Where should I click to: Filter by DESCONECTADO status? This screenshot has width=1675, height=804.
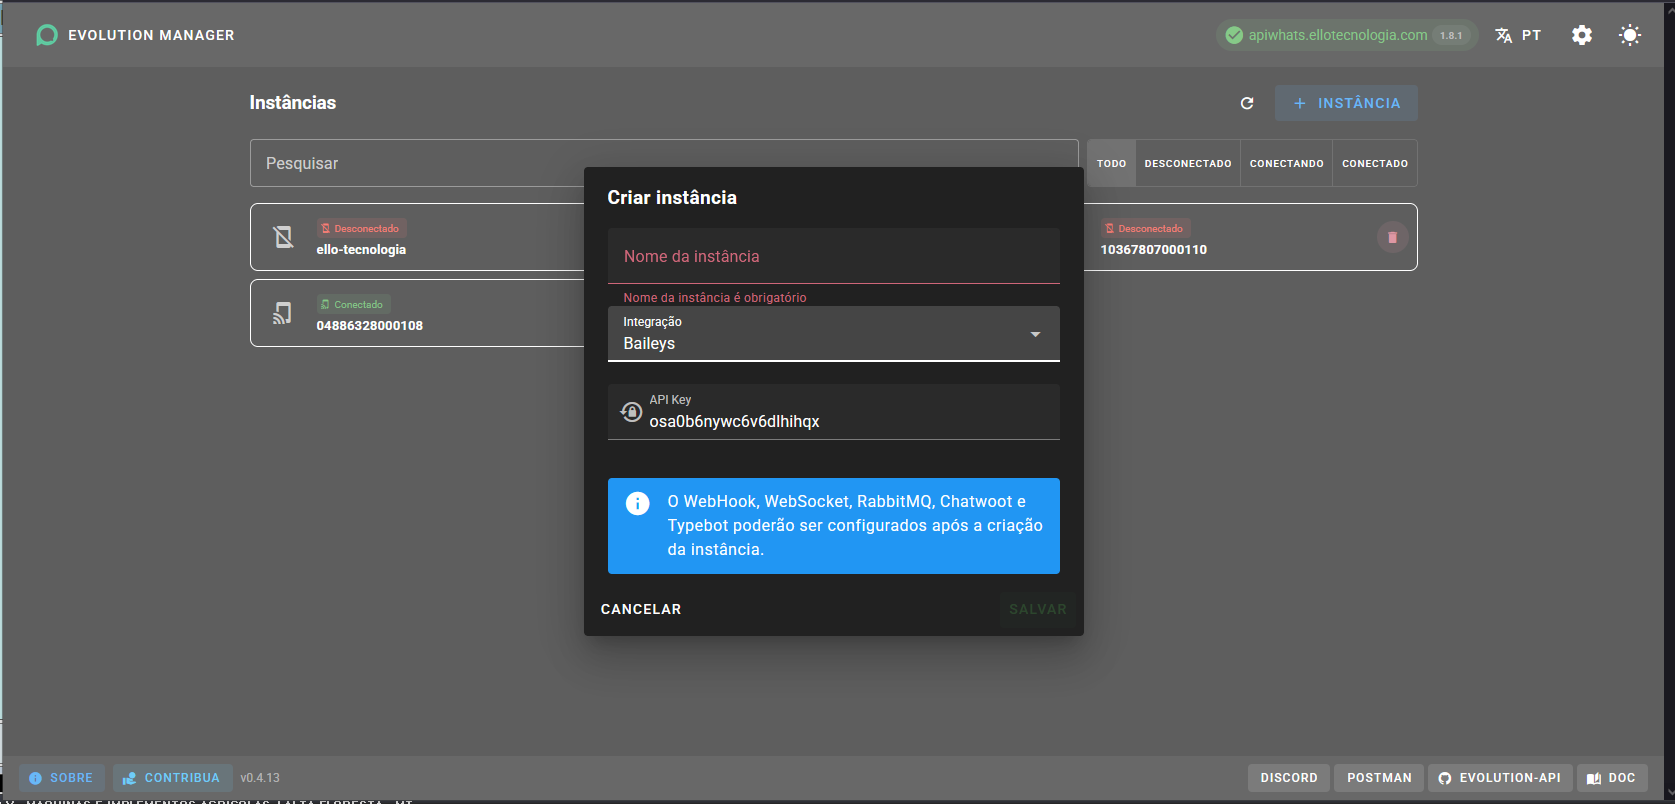pyautogui.click(x=1188, y=163)
